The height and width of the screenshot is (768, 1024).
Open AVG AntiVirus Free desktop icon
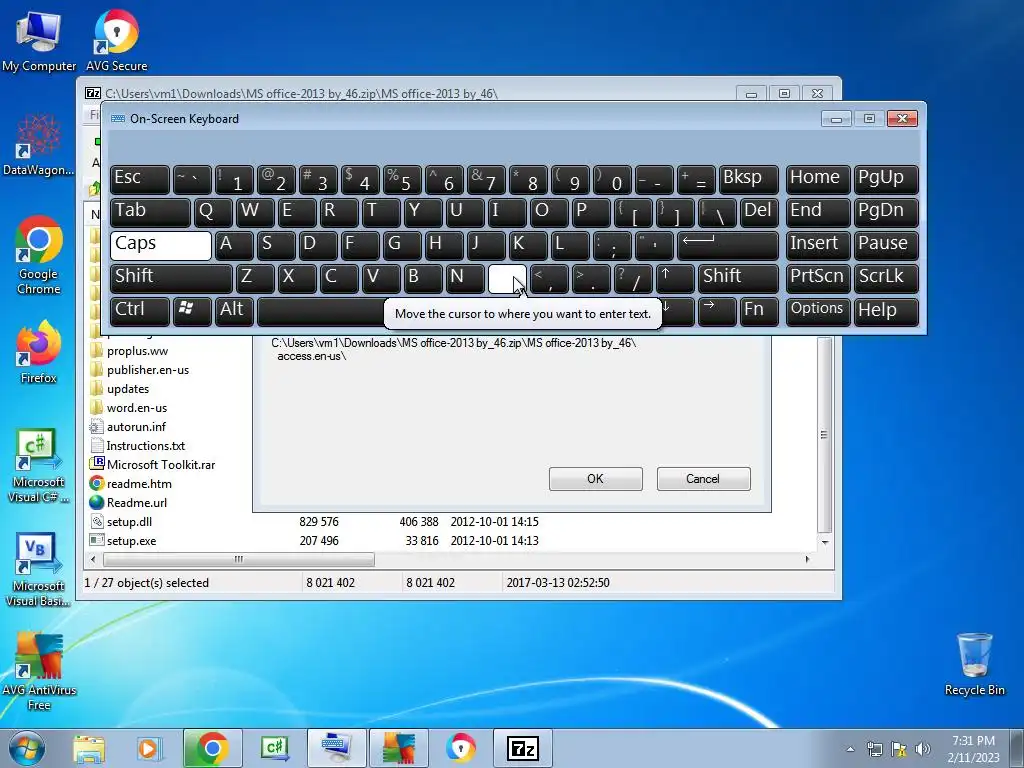tap(39, 671)
